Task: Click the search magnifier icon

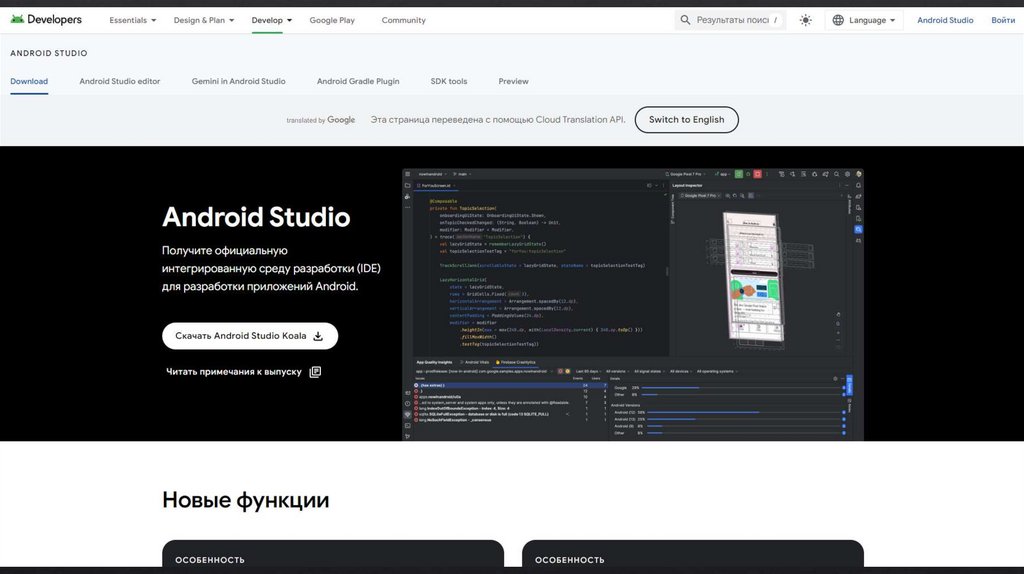Action: [685, 20]
